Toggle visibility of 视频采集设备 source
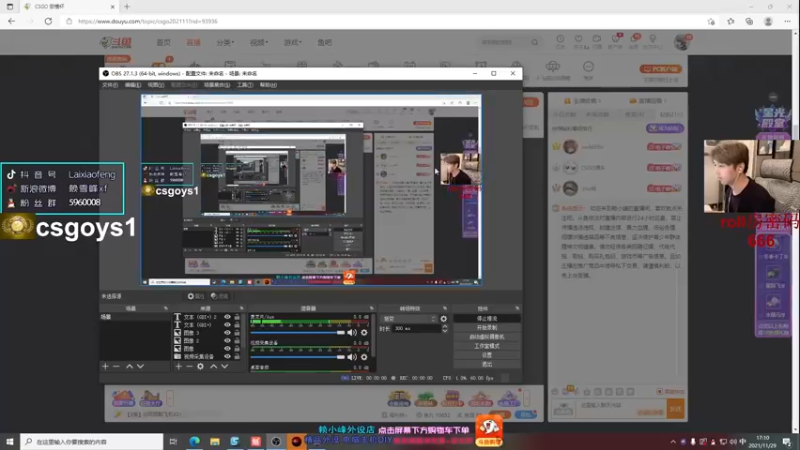The image size is (800, 450). click(227, 356)
